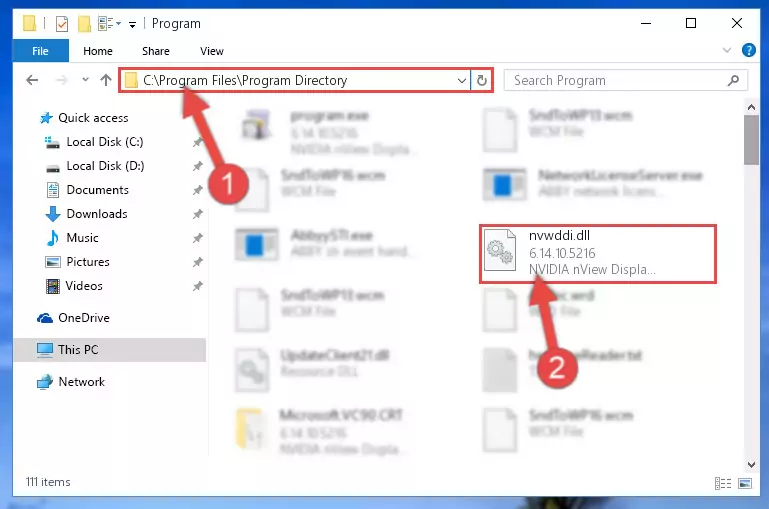769x509 pixels.
Task: Click the Forward navigation arrow
Action: point(62,80)
